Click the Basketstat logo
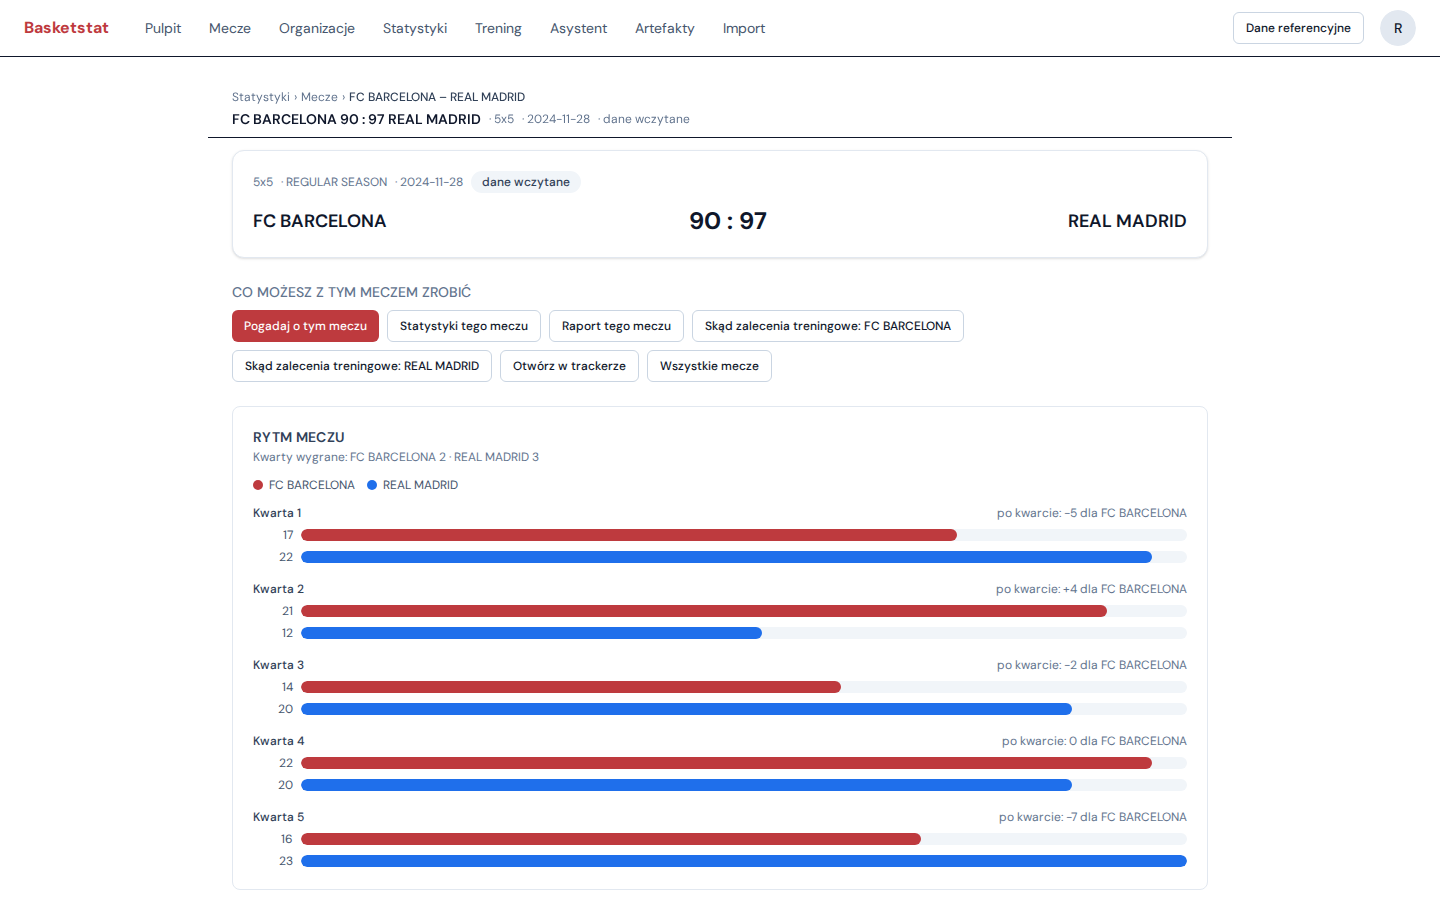This screenshot has width=1440, height=900. 66,28
